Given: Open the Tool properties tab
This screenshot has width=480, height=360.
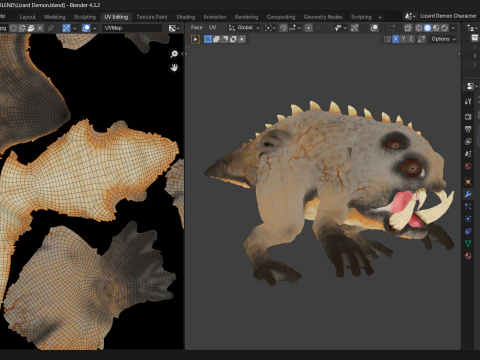Looking at the screenshot, I should [x=468, y=102].
